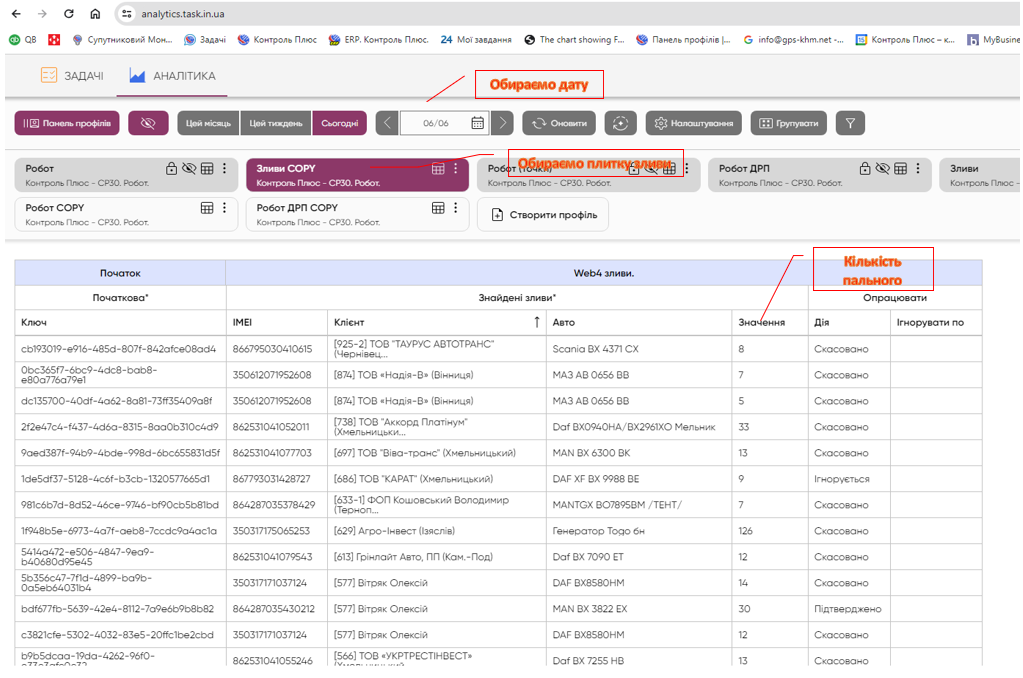Screen dimensions: 1023x678
Task: Click the table icon on Робот COPY tile
Action: (x=207, y=208)
